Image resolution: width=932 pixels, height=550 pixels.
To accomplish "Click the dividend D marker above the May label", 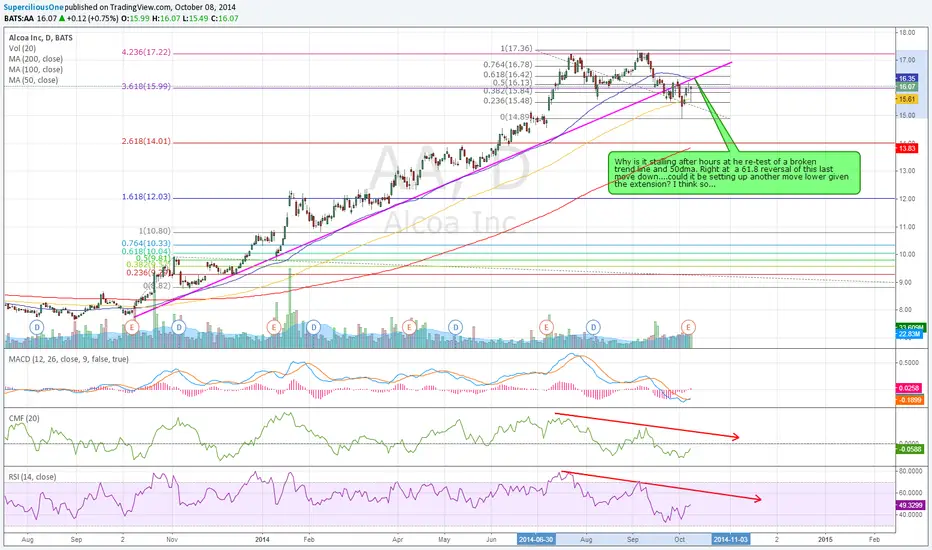I will (455, 327).
